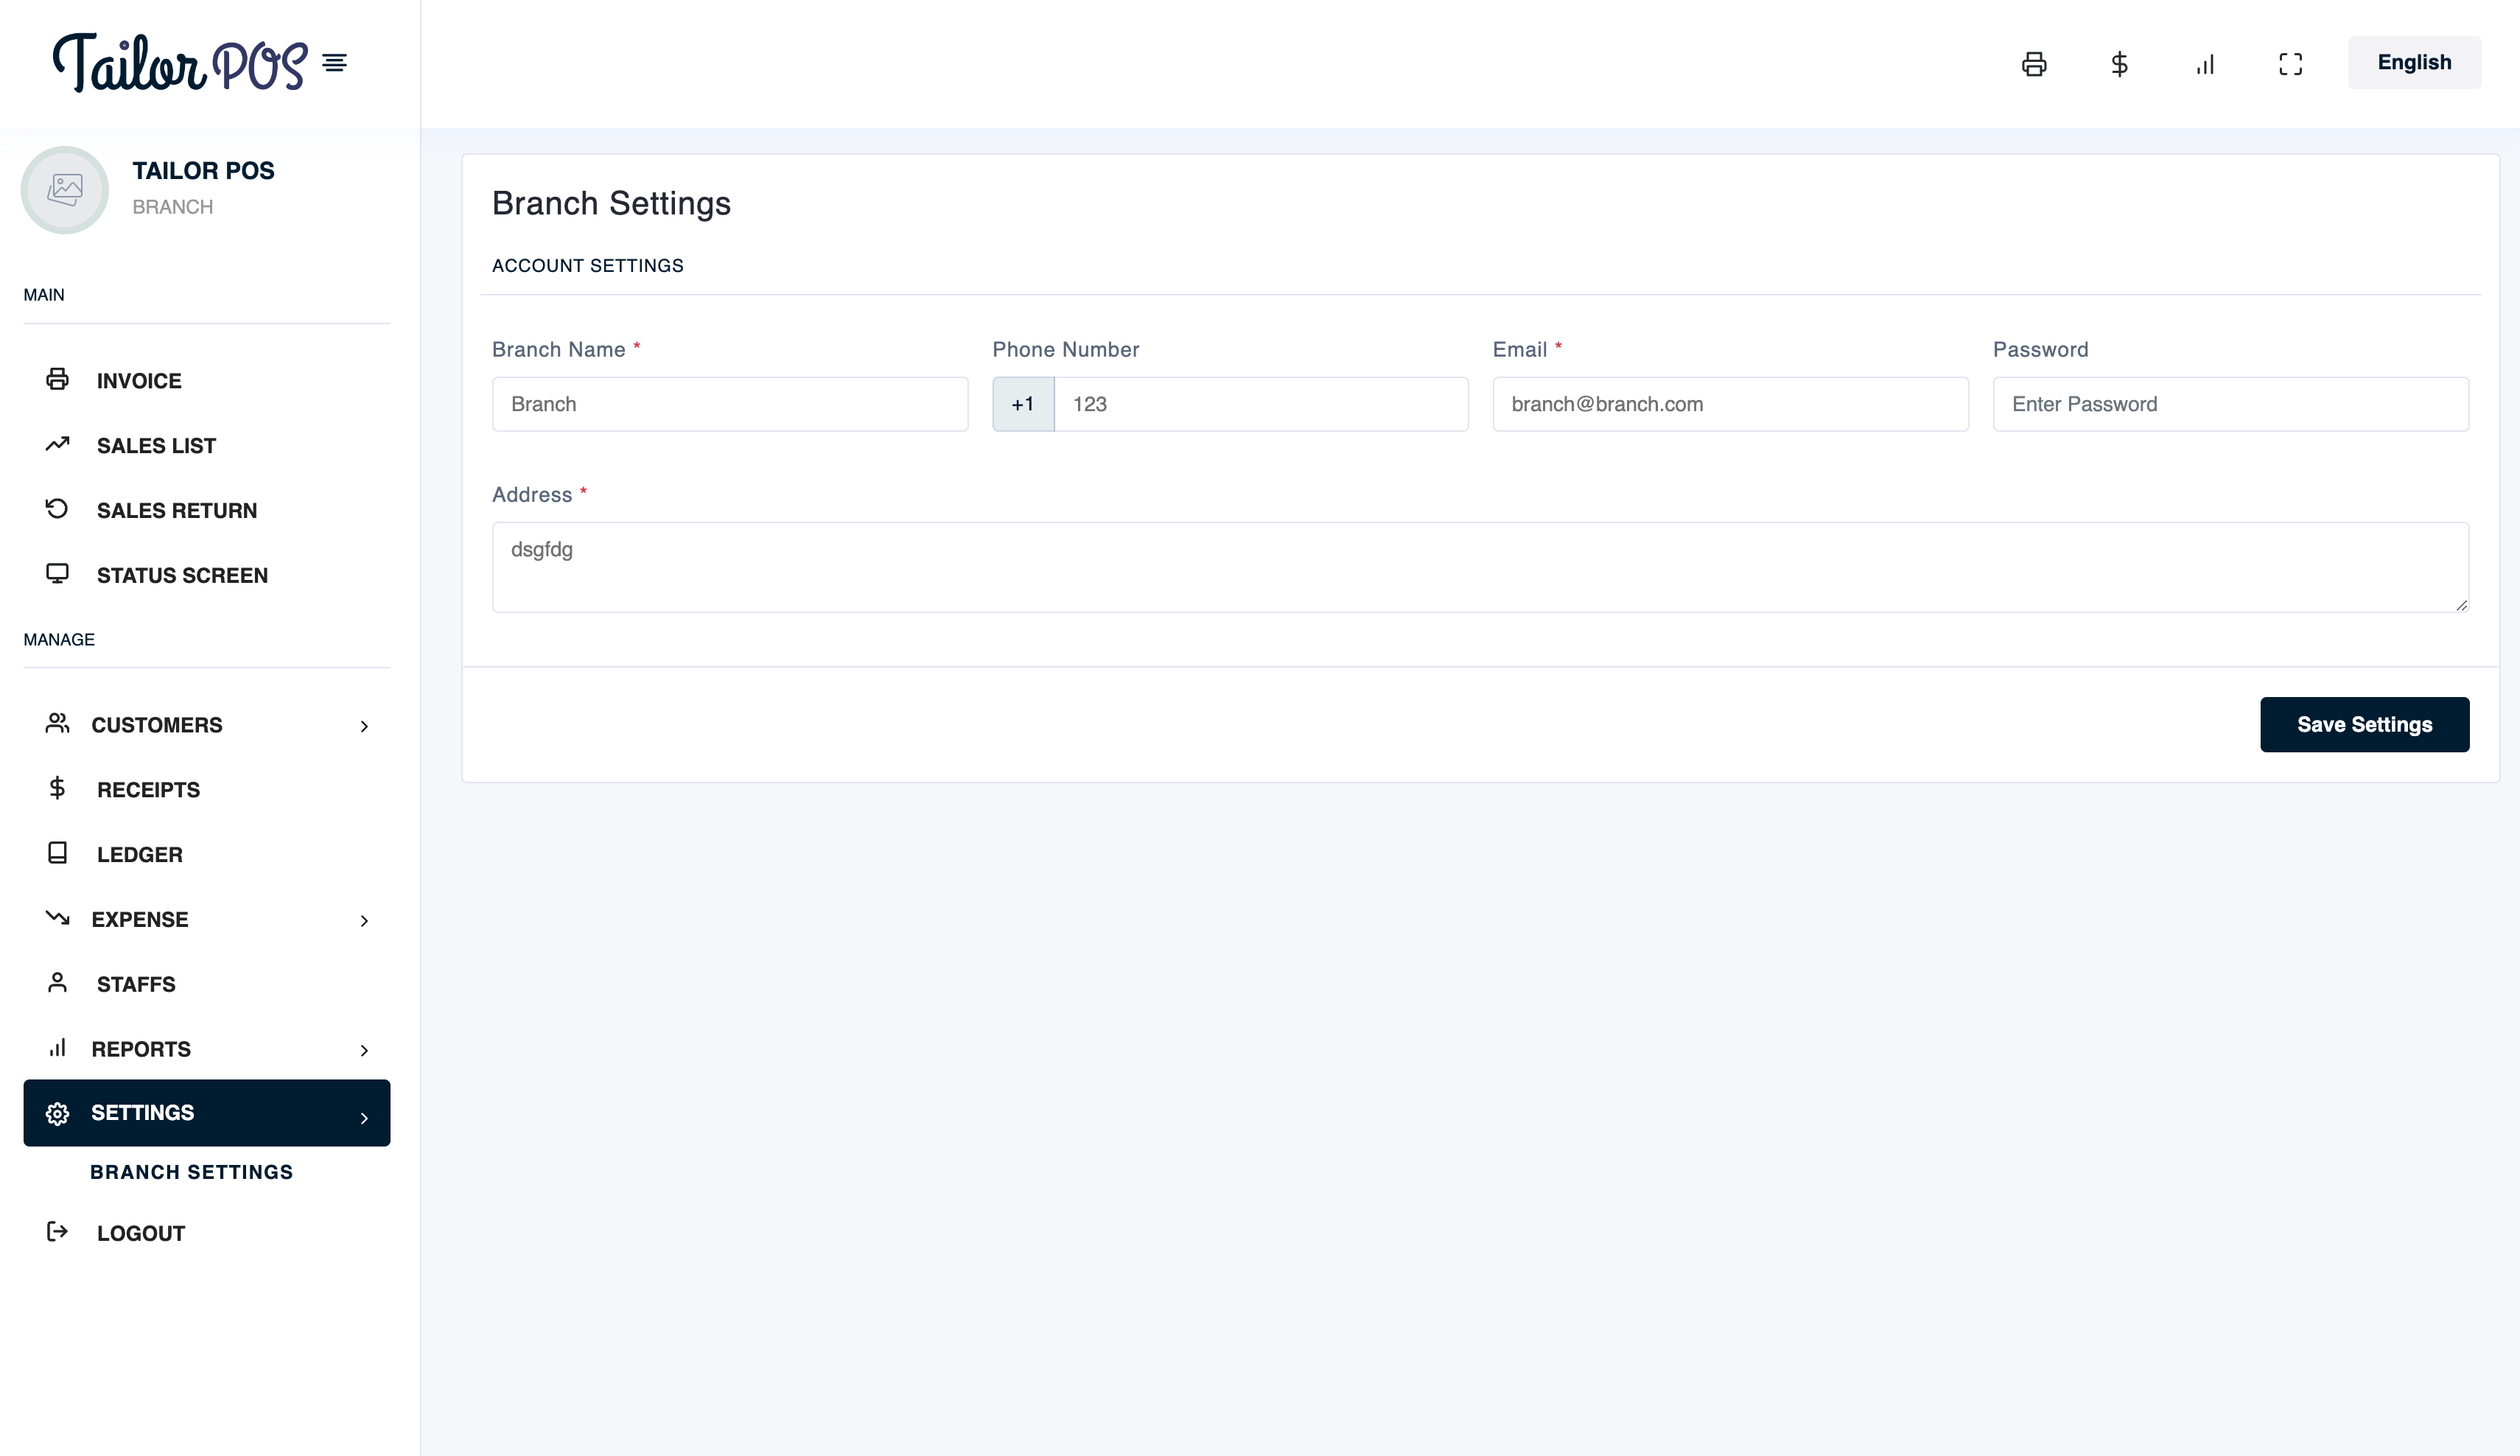Open the bar chart icon in header

[2205, 64]
